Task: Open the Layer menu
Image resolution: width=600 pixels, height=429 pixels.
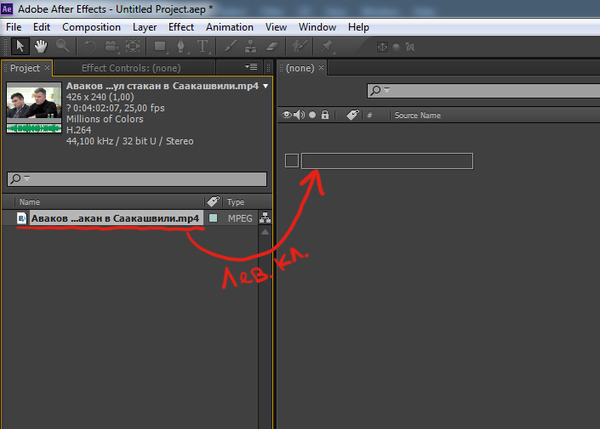Action: point(145,27)
